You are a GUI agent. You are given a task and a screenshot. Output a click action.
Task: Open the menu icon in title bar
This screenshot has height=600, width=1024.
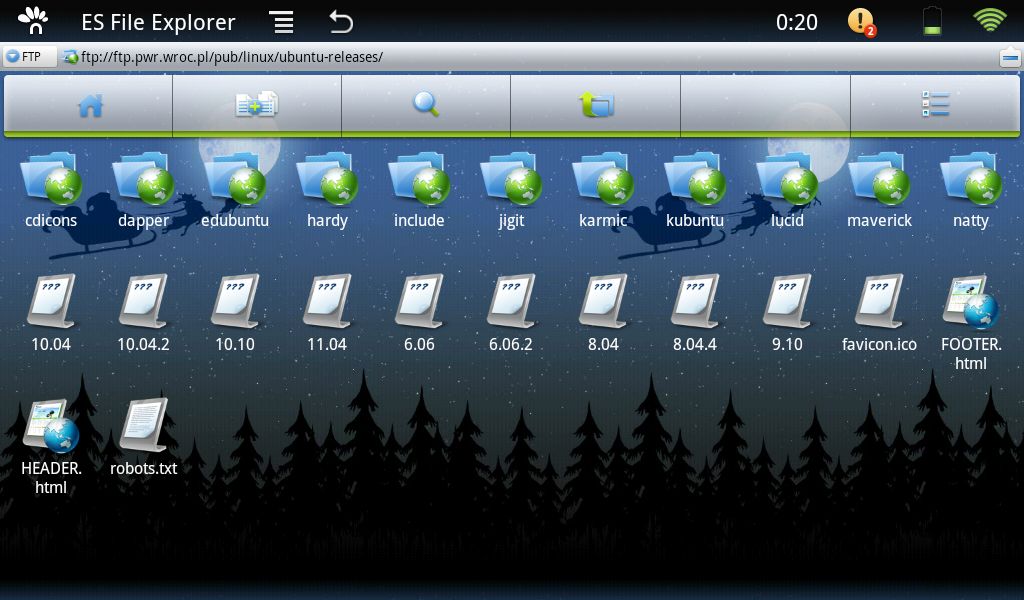(x=282, y=22)
